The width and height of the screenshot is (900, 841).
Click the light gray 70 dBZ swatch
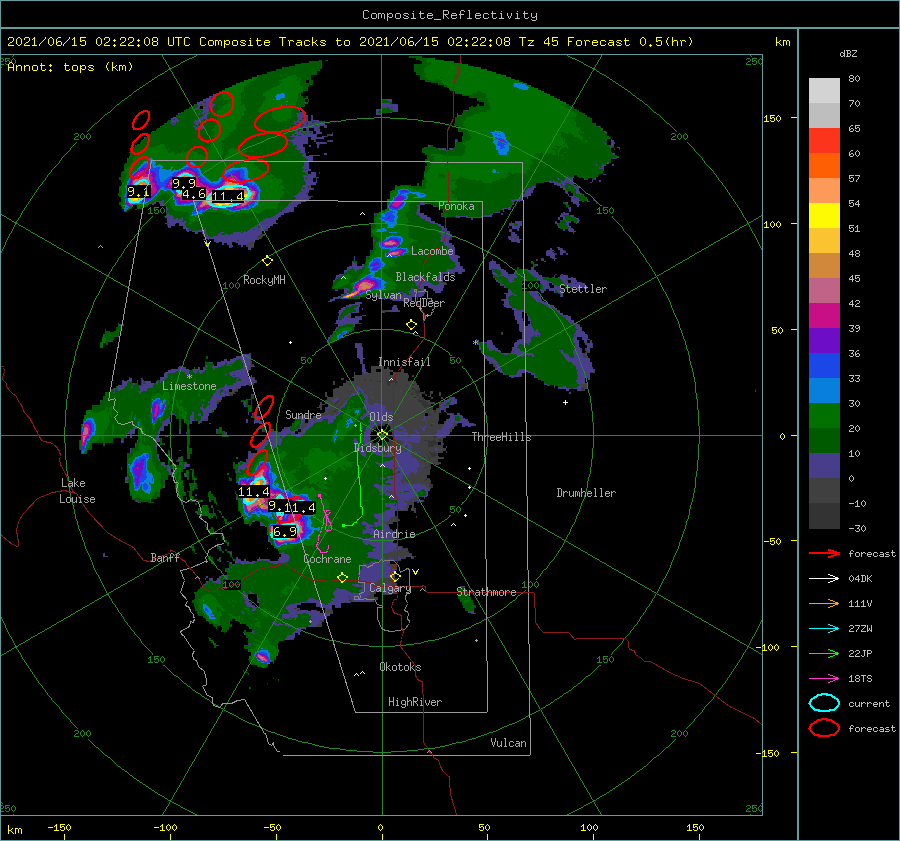[x=824, y=91]
